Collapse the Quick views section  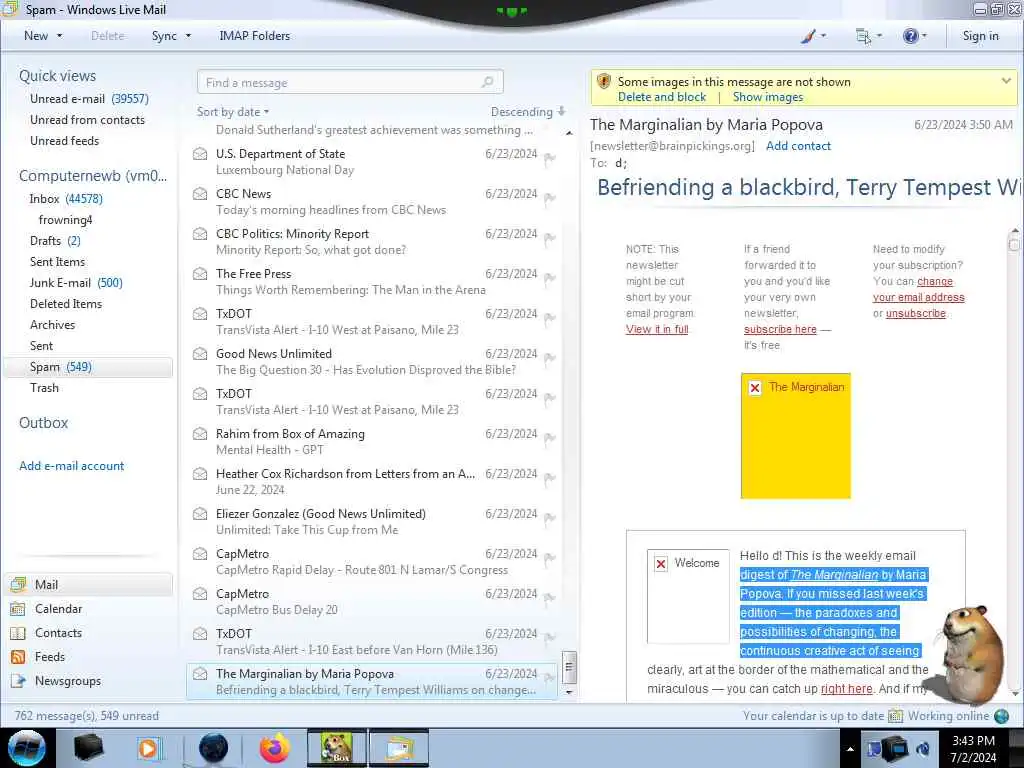point(57,76)
